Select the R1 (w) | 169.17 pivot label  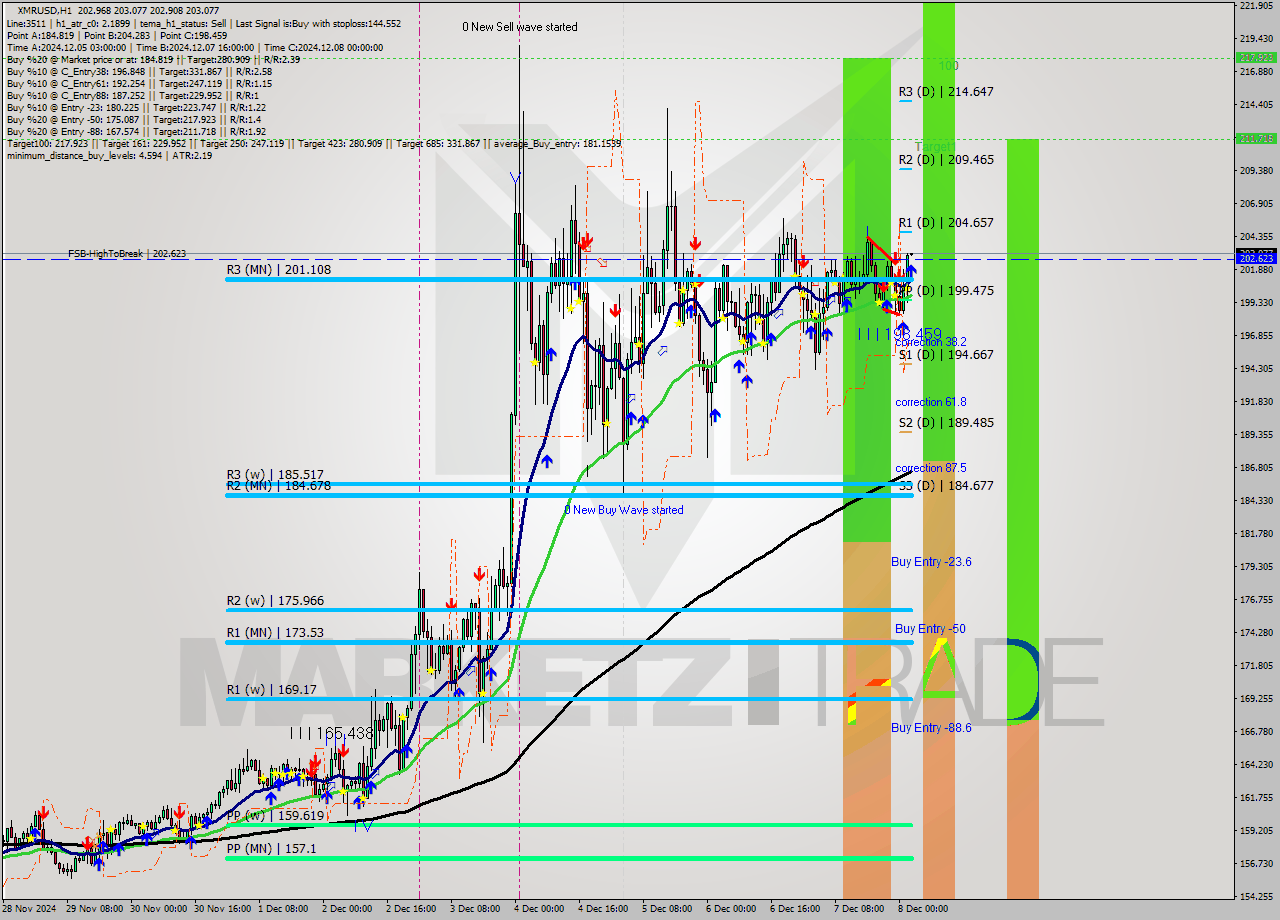pyautogui.click(x=271, y=689)
